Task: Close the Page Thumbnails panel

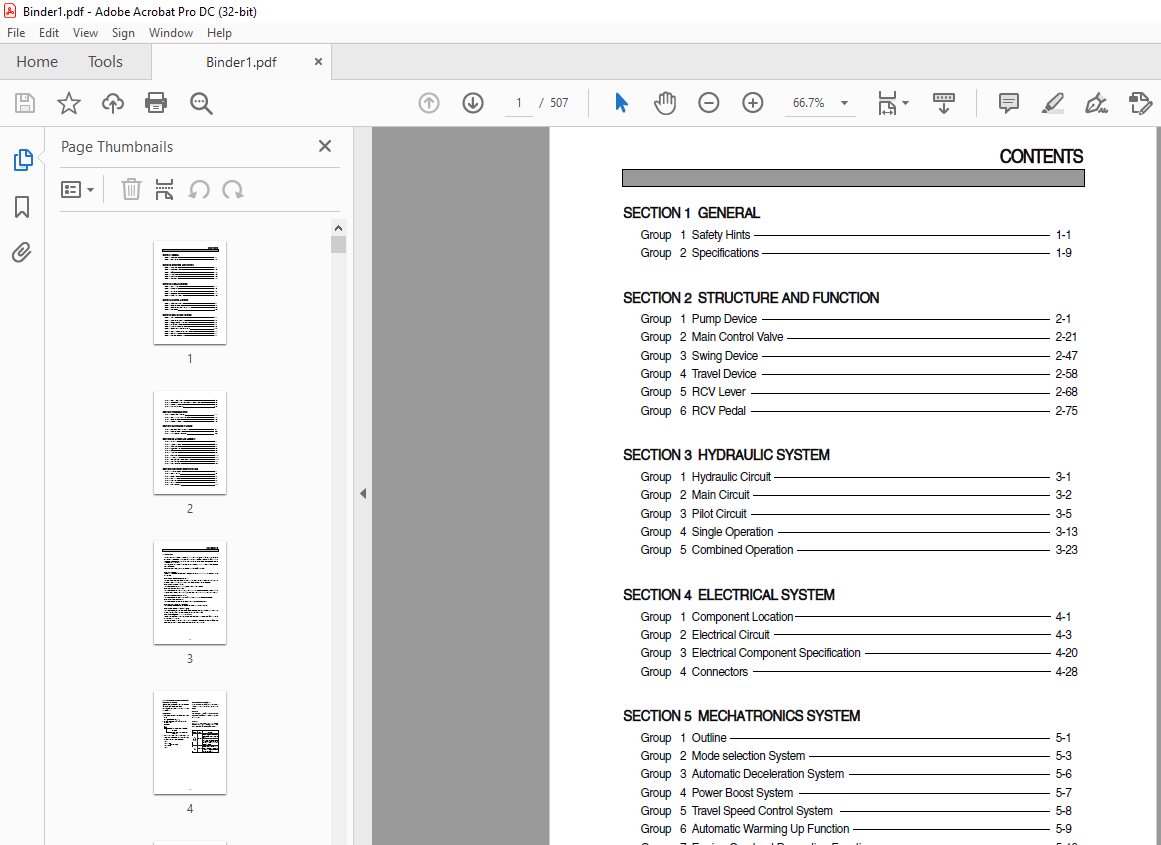Action: pos(324,147)
